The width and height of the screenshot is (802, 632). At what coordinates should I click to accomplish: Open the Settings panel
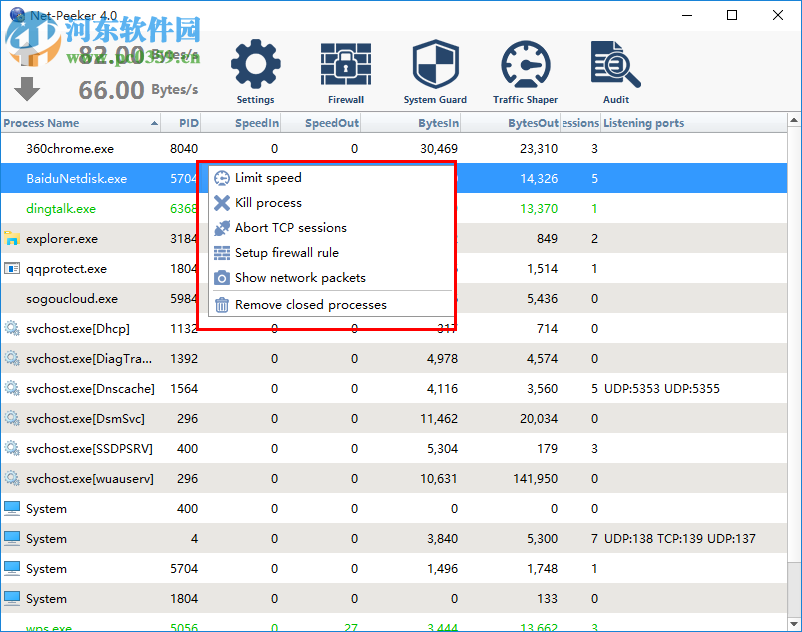[x=255, y=70]
